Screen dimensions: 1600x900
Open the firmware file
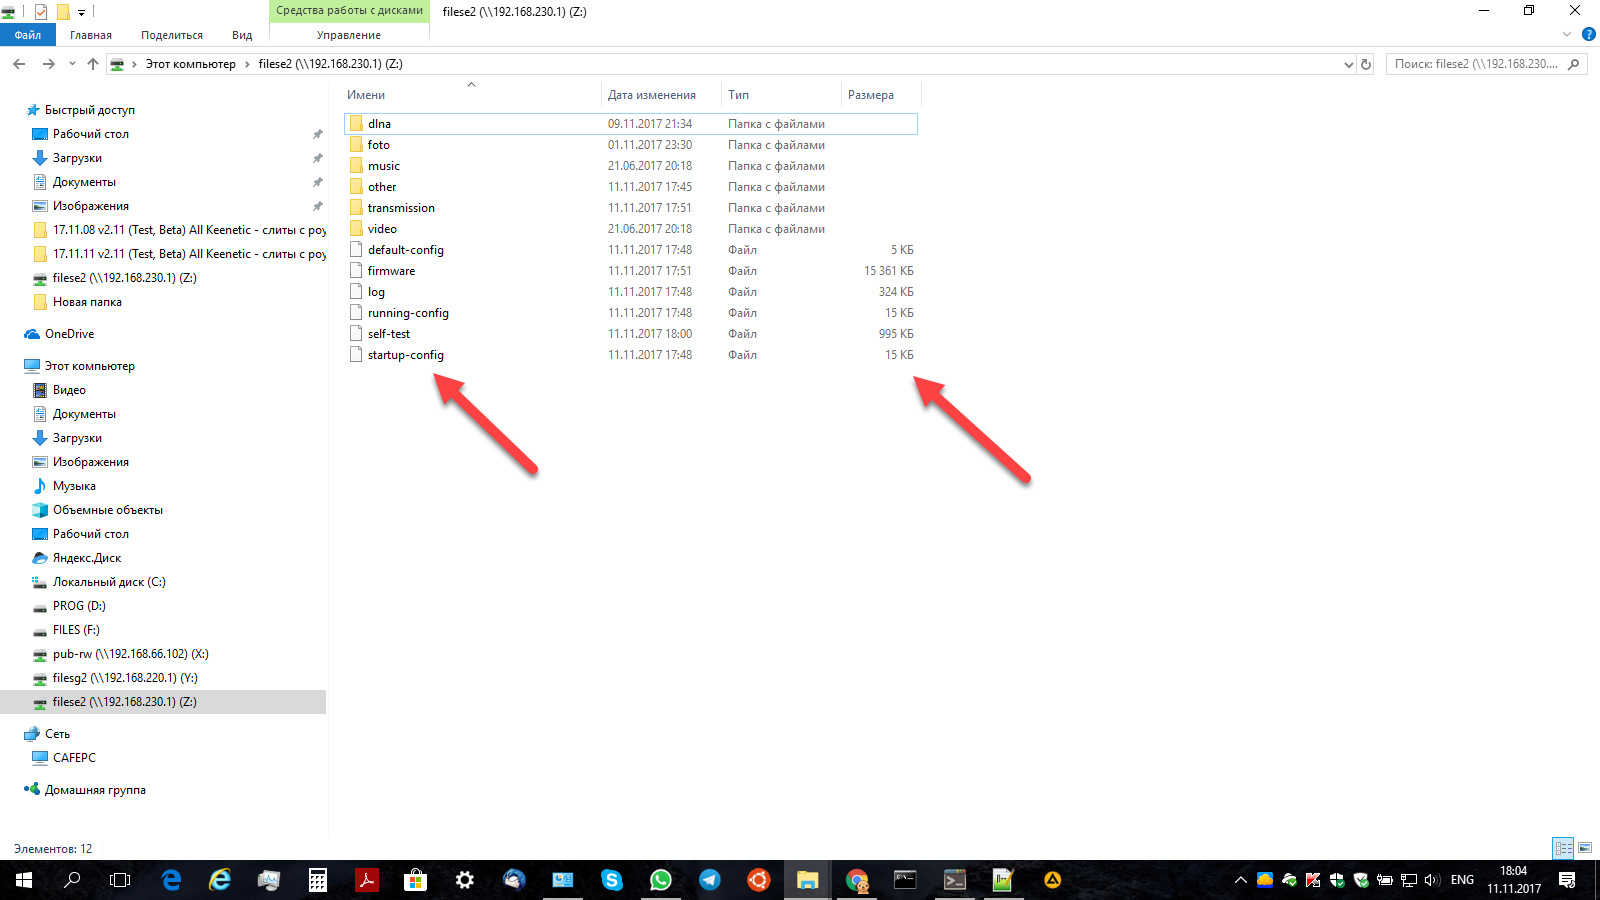[391, 271]
